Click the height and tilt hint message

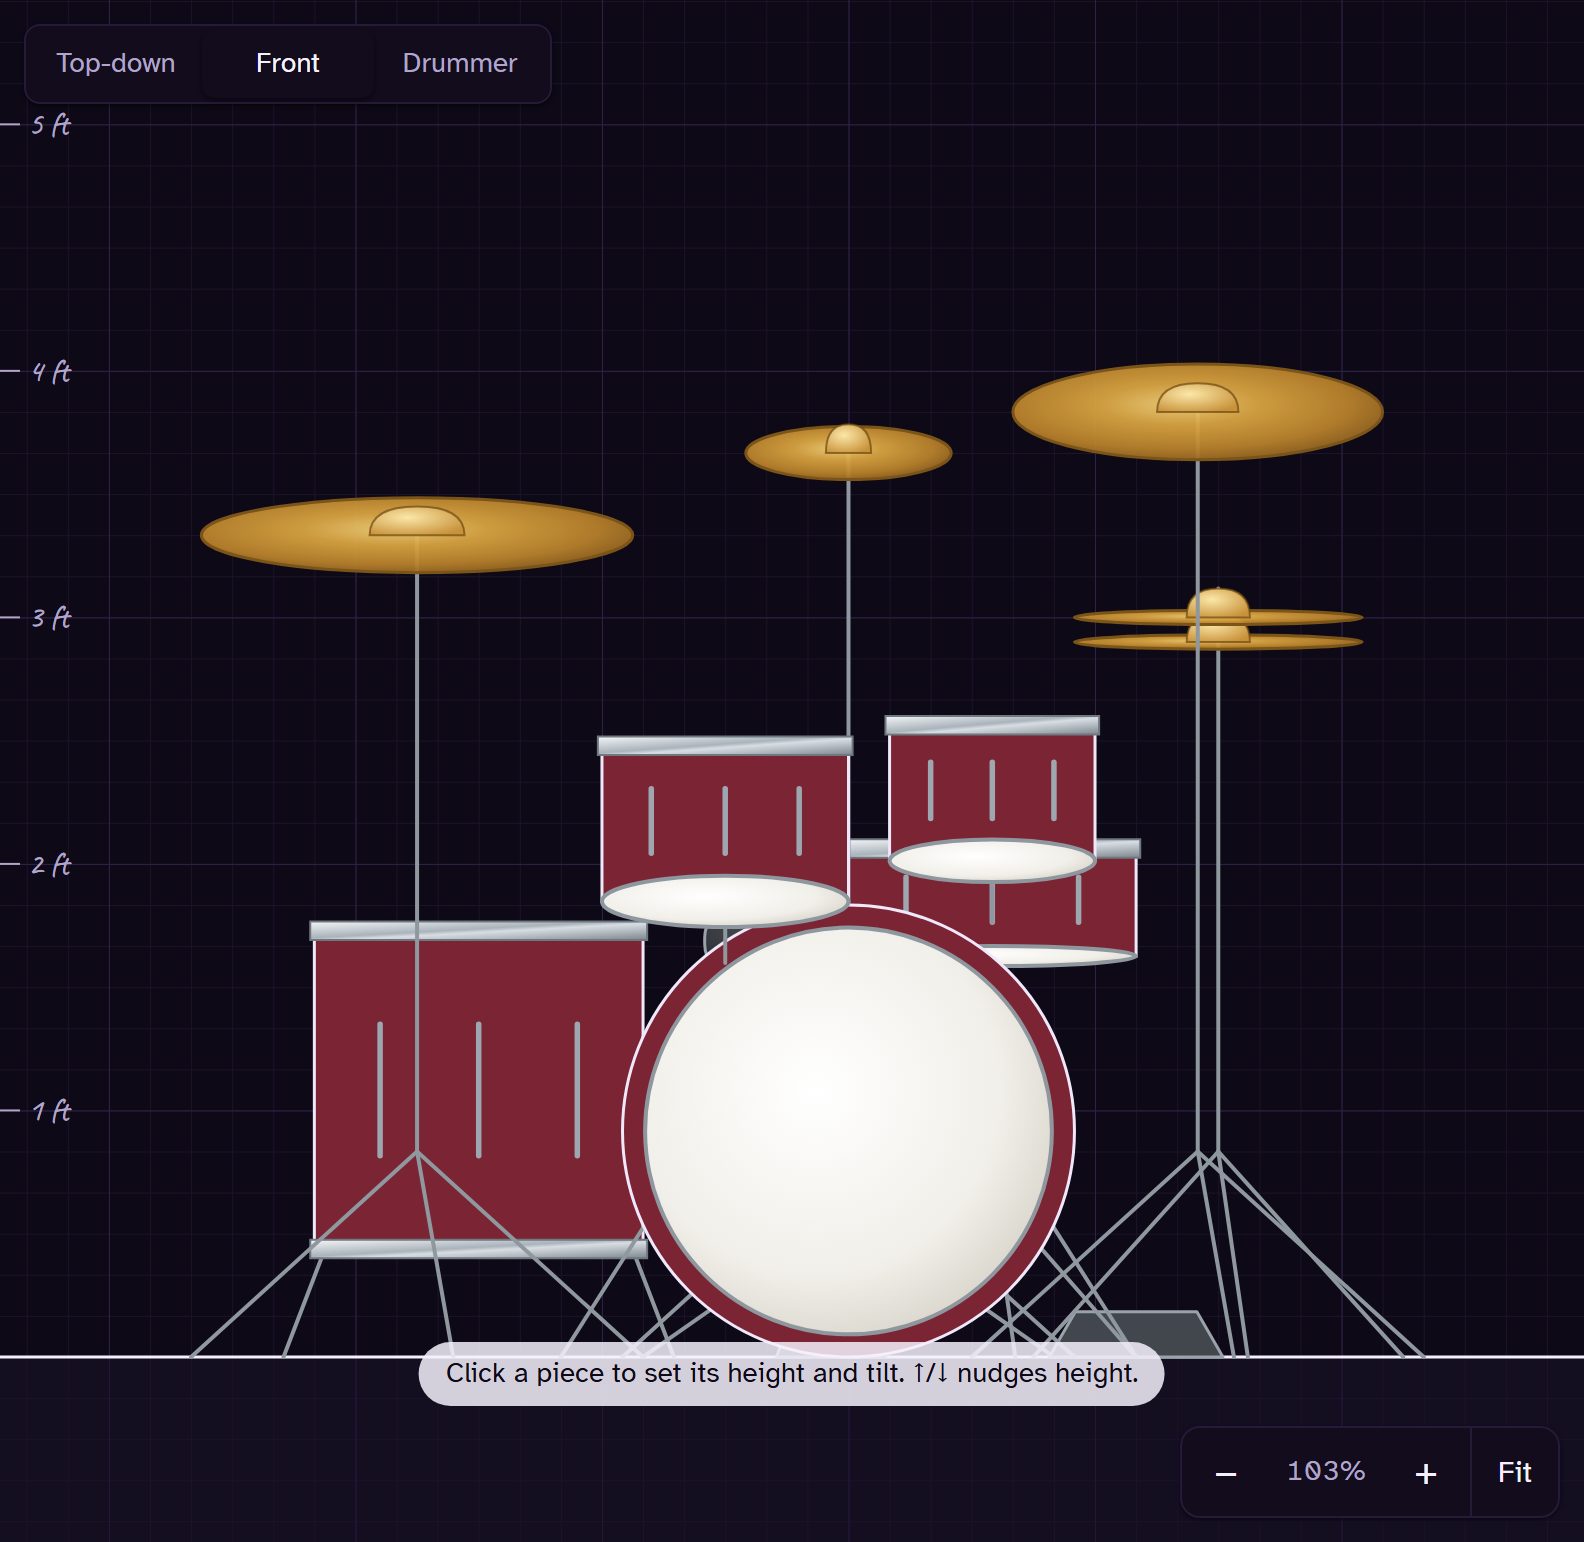click(792, 1373)
